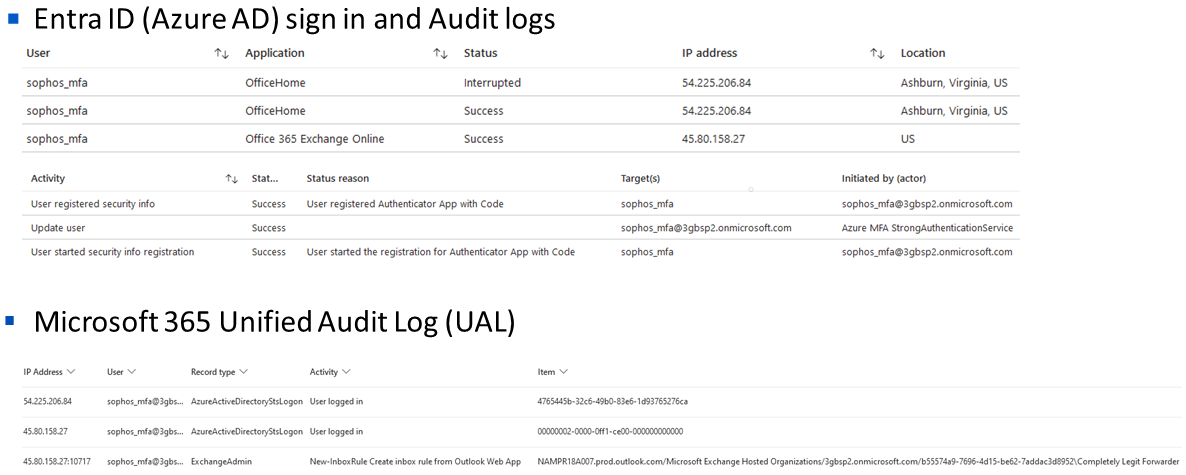Select OfficeHome in the Success sign-in row
The image size is (1186, 475).
click(275, 110)
